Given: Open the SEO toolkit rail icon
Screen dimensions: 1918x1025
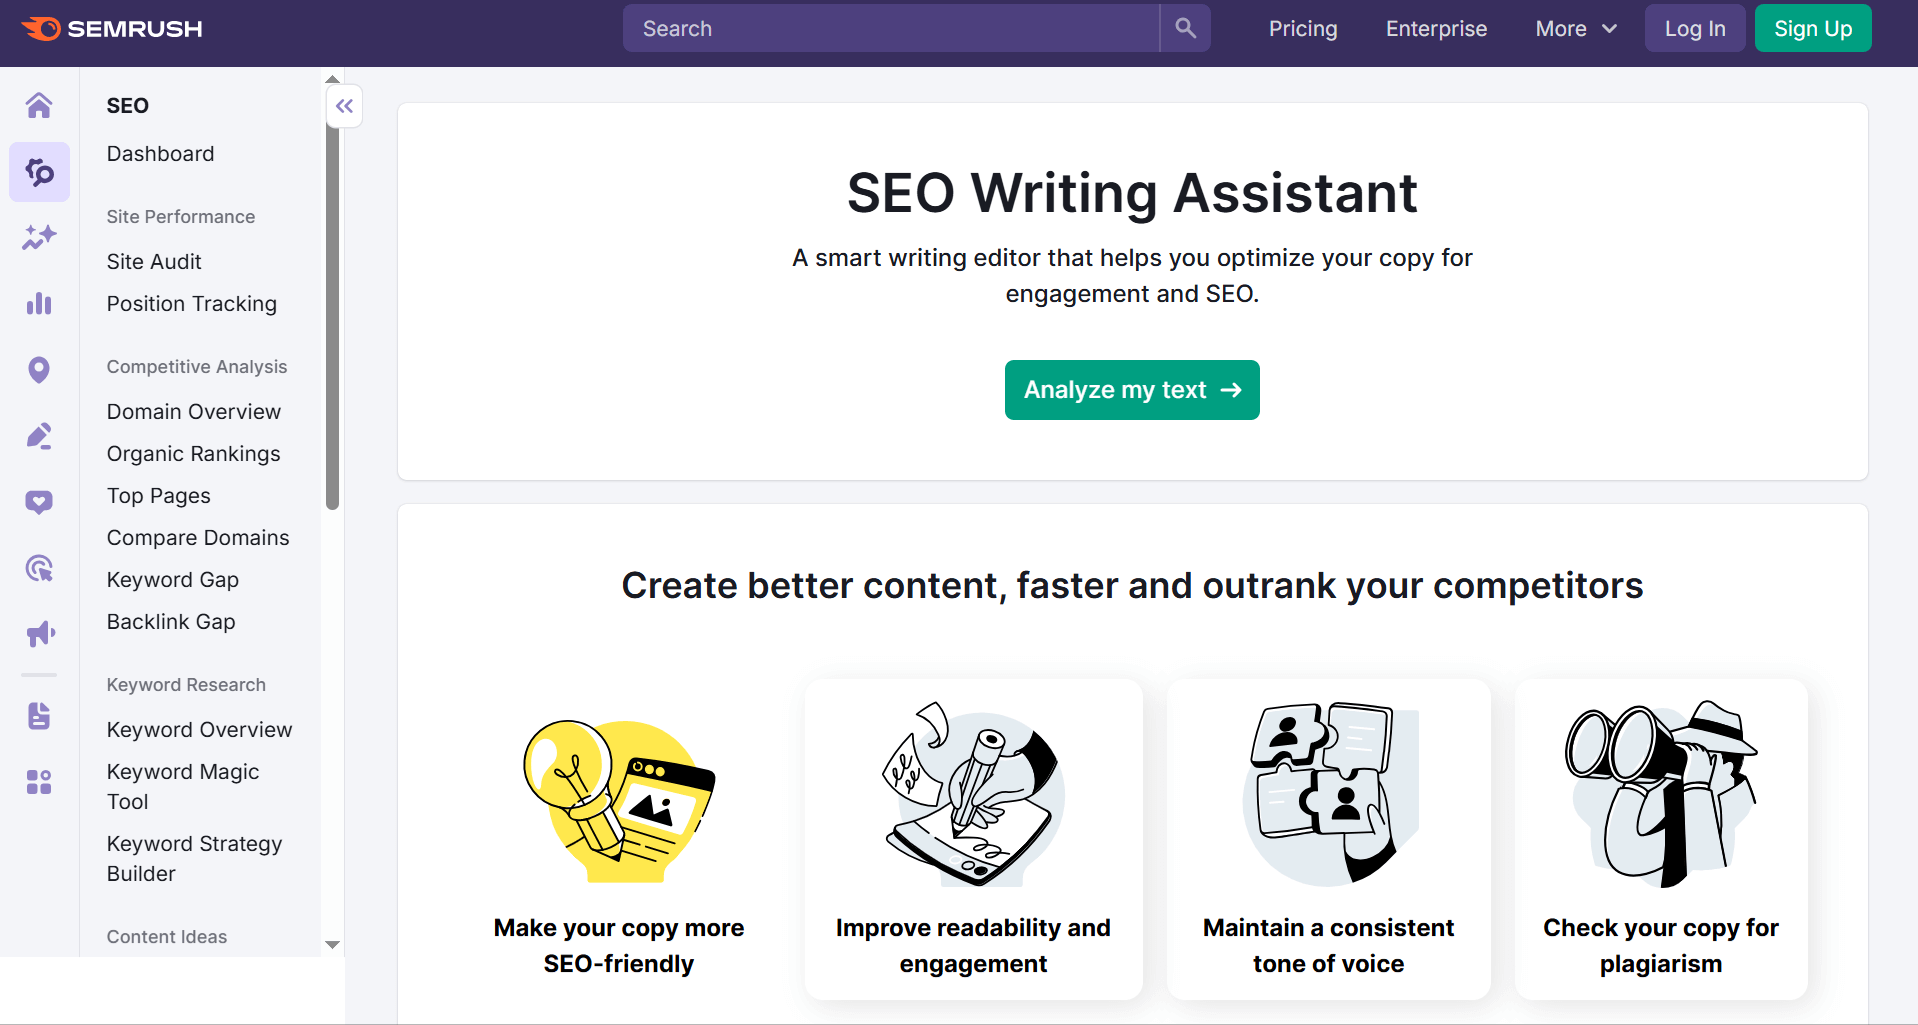Looking at the screenshot, I should (x=39, y=172).
